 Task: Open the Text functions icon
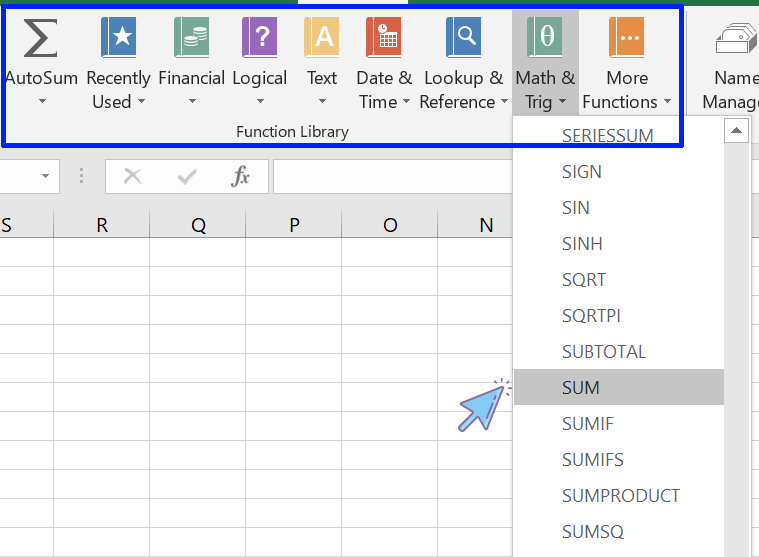(x=322, y=37)
